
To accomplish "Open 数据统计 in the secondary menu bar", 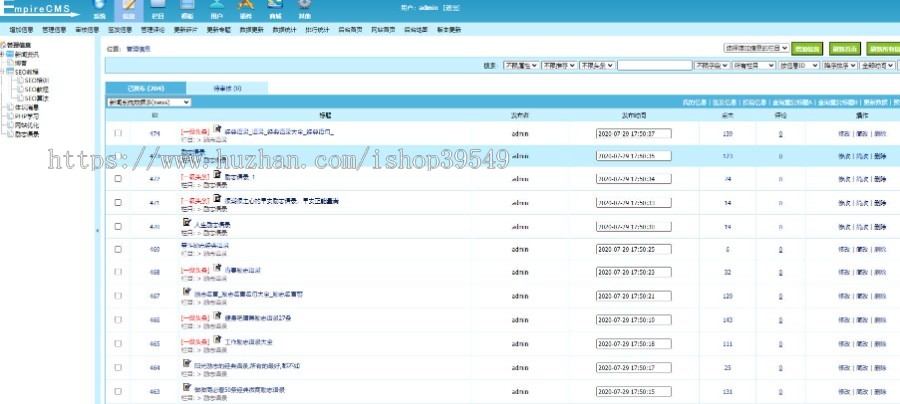I will 284,30.
